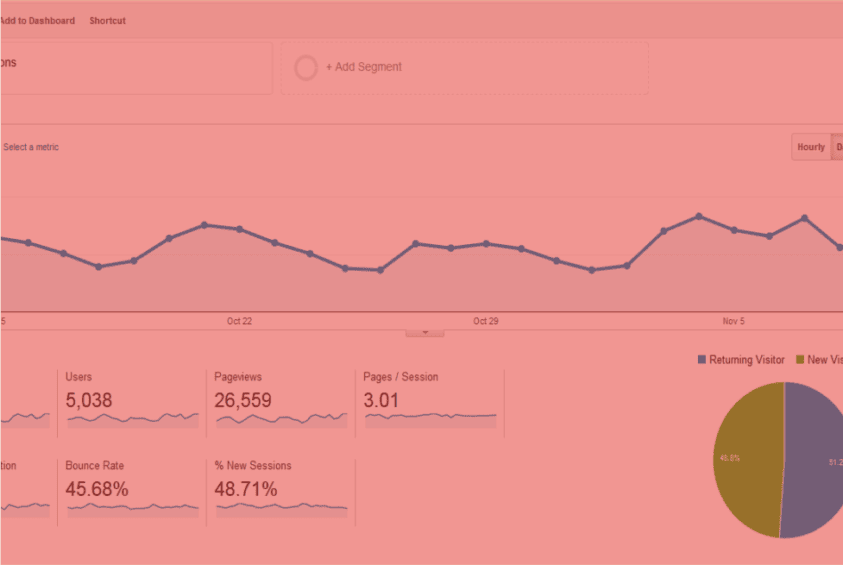Click the 5,038 users value
This screenshot has width=843, height=565.
(x=89, y=400)
